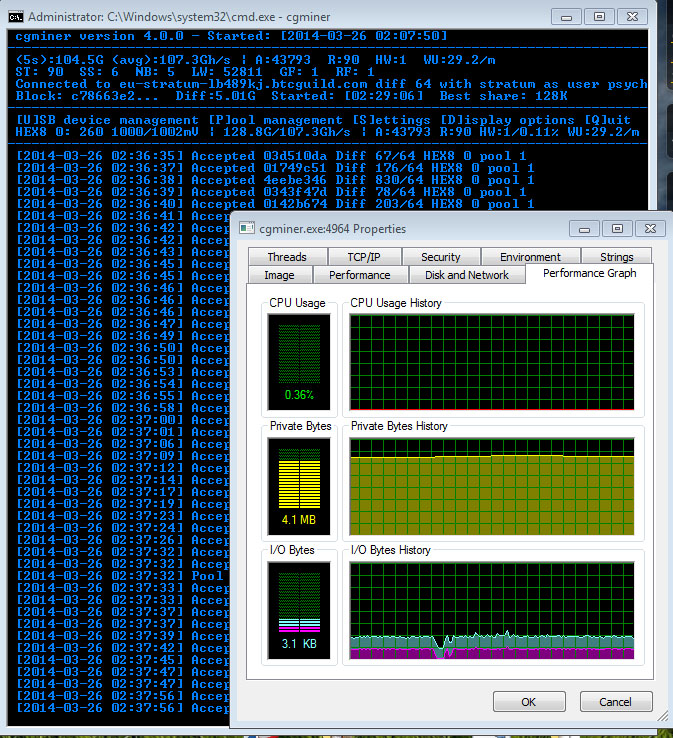Click the '[S]ettings' option in console
Viewport: 673px width, 738px height.
click(x=391, y=120)
